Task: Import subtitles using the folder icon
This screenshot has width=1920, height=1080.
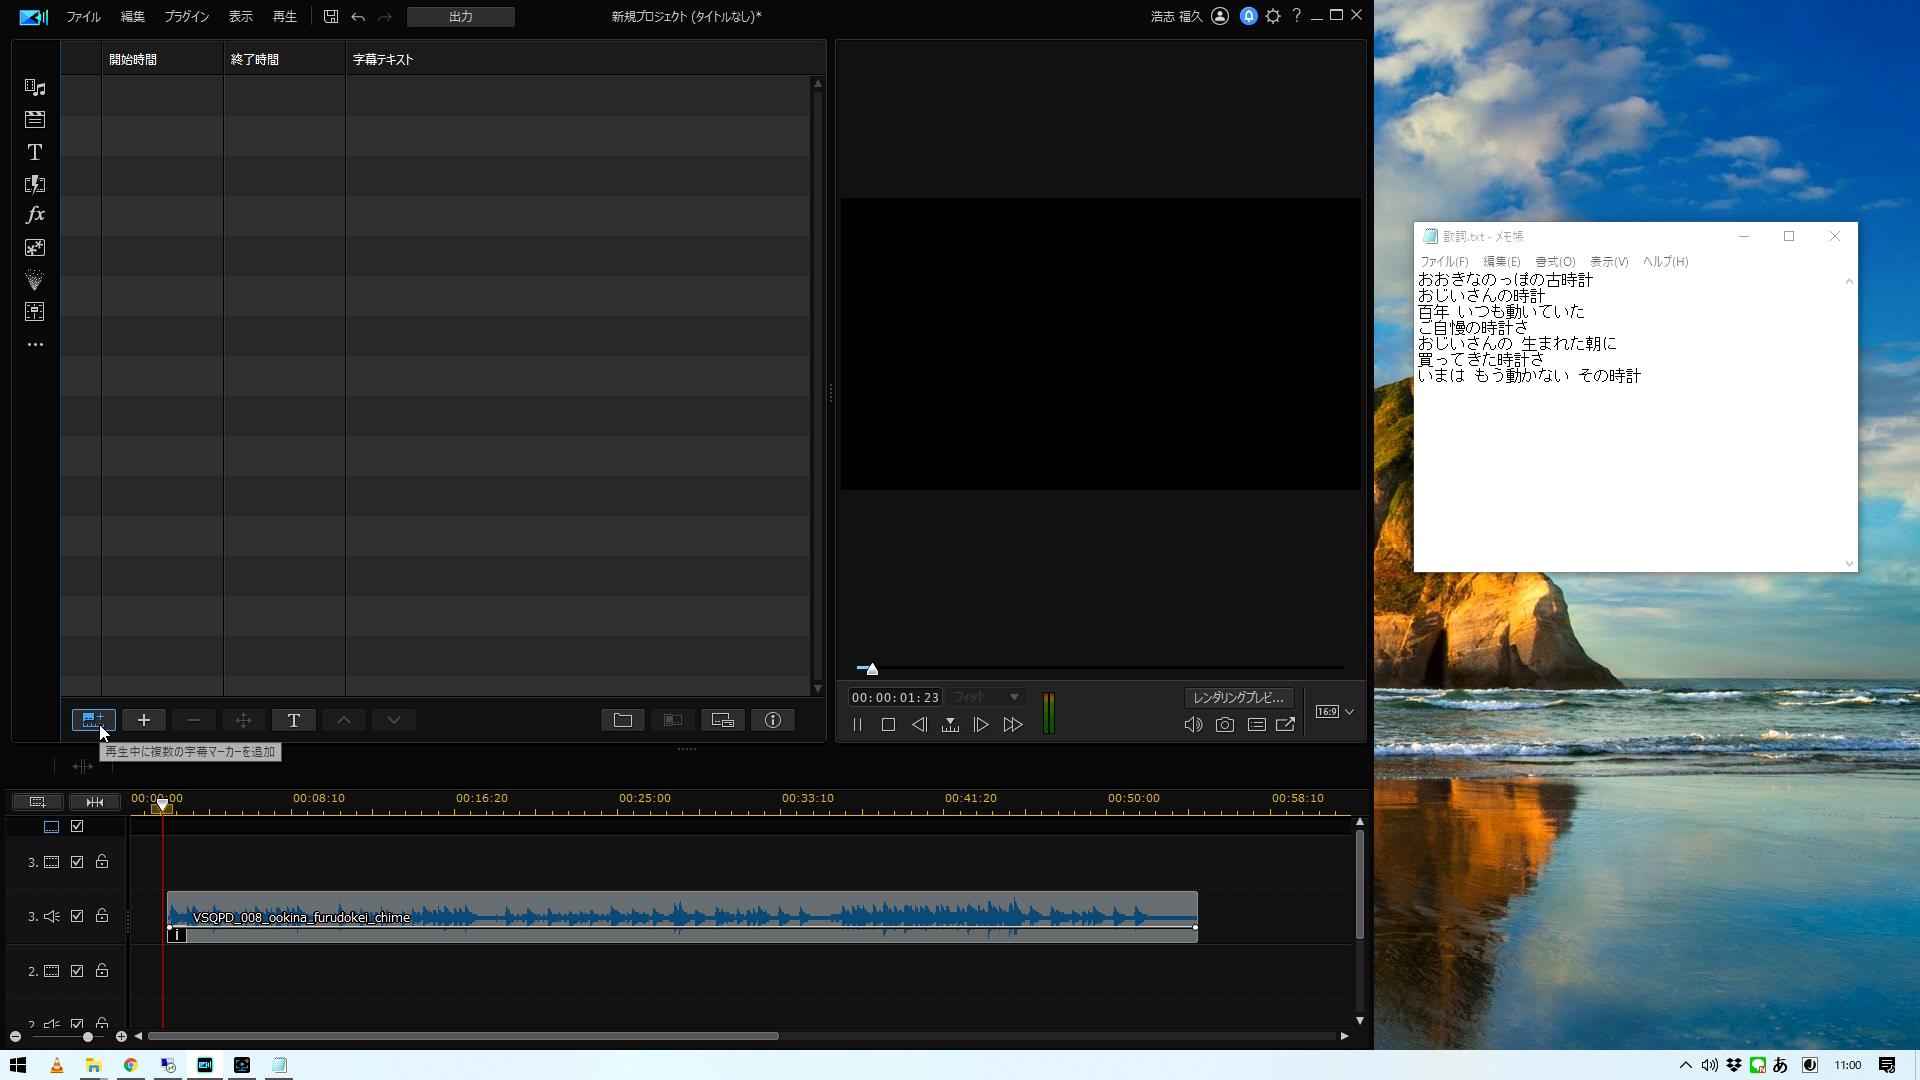Action: pos(622,720)
